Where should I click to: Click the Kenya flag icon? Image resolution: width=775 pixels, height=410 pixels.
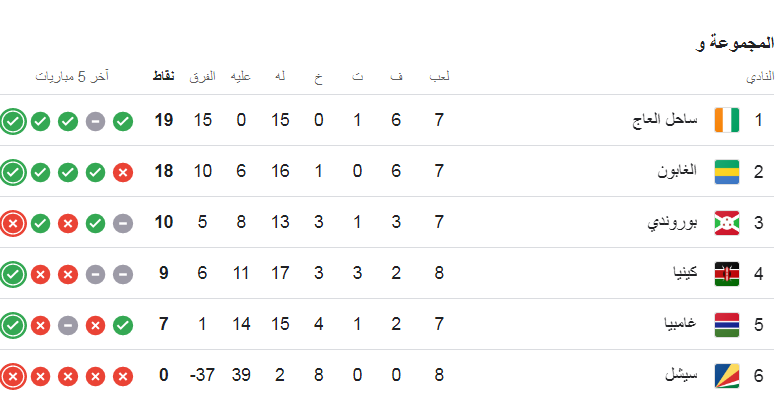point(728,274)
